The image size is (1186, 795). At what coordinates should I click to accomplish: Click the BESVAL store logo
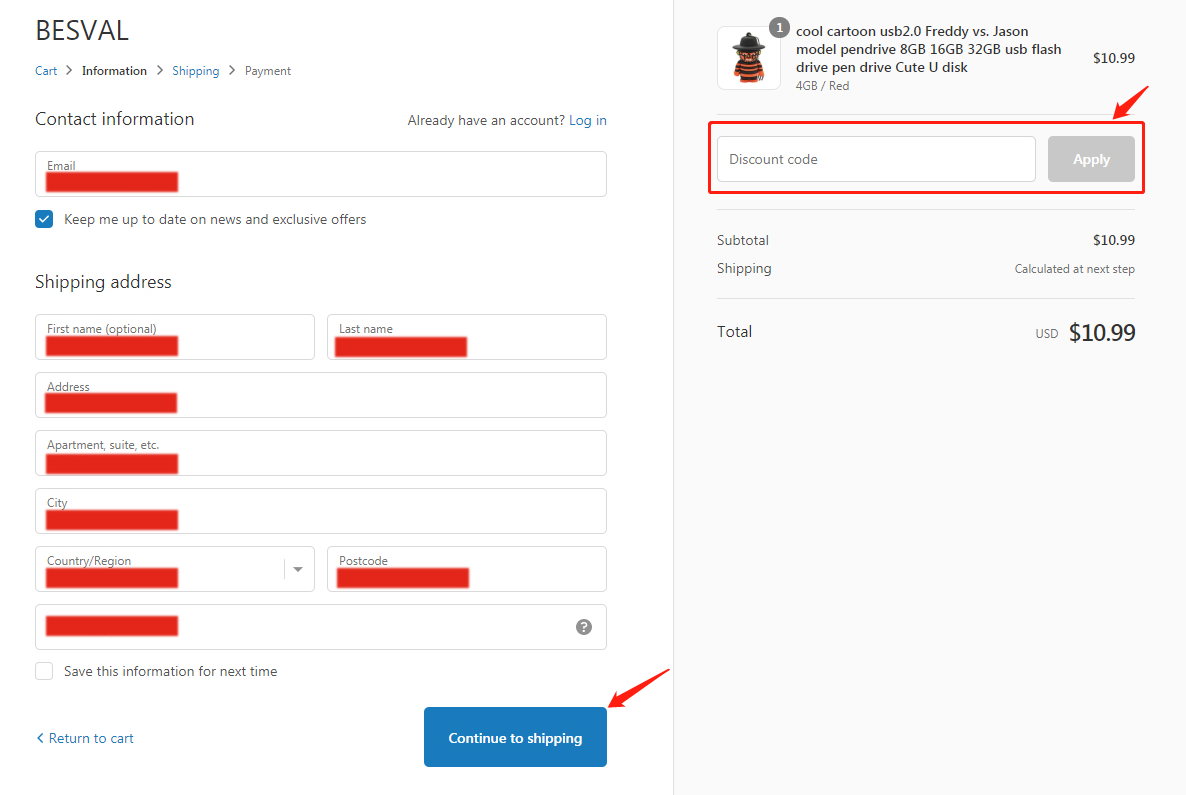pyautogui.click(x=82, y=31)
